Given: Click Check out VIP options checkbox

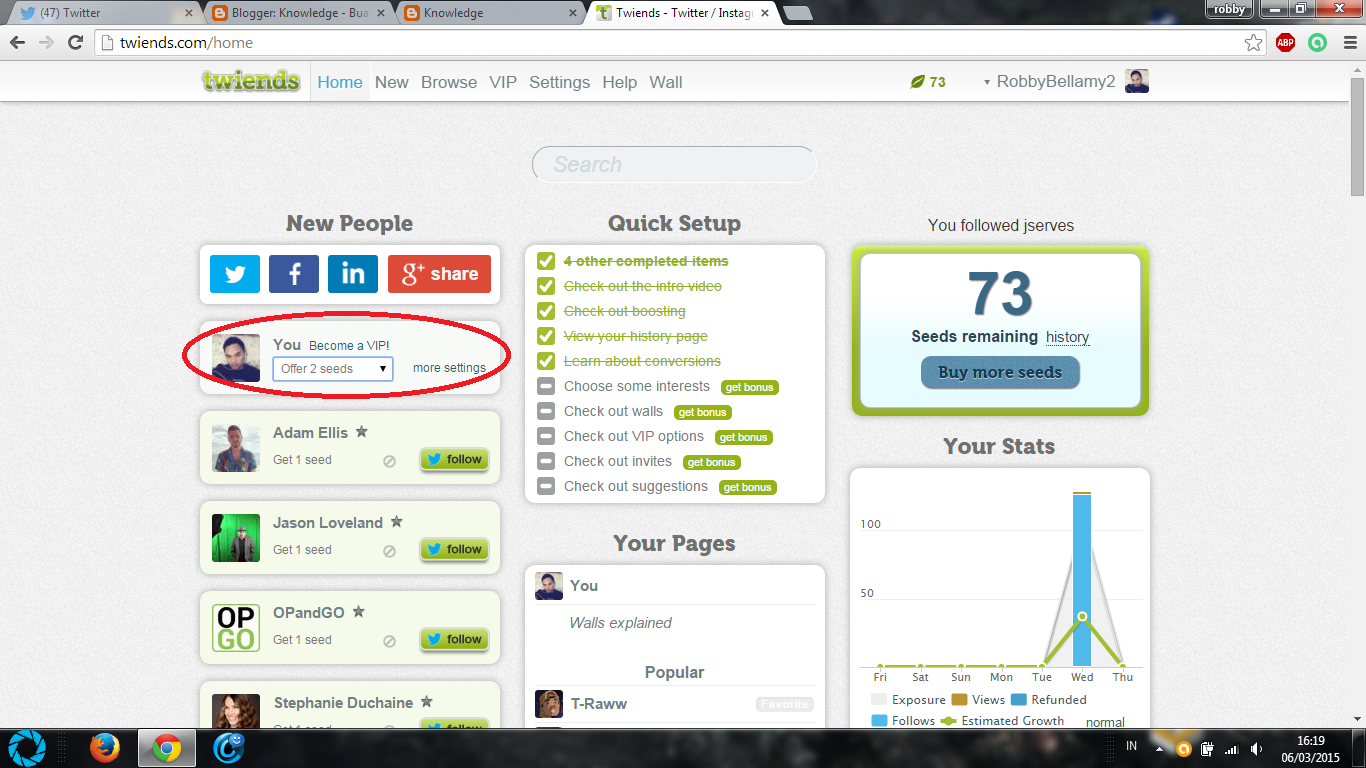Looking at the screenshot, I should coord(546,436).
